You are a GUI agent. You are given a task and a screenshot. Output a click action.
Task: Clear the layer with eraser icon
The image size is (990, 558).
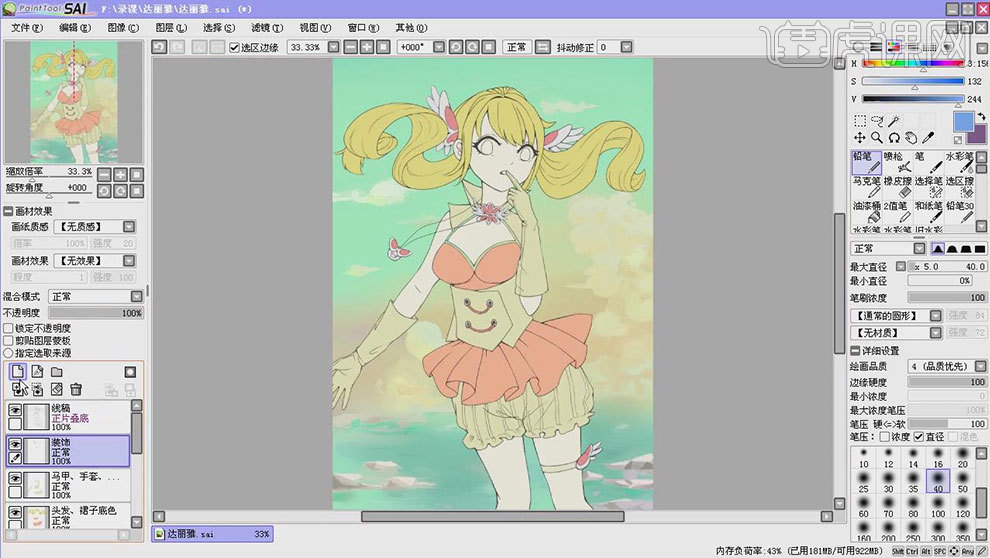[x=57, y=389]
